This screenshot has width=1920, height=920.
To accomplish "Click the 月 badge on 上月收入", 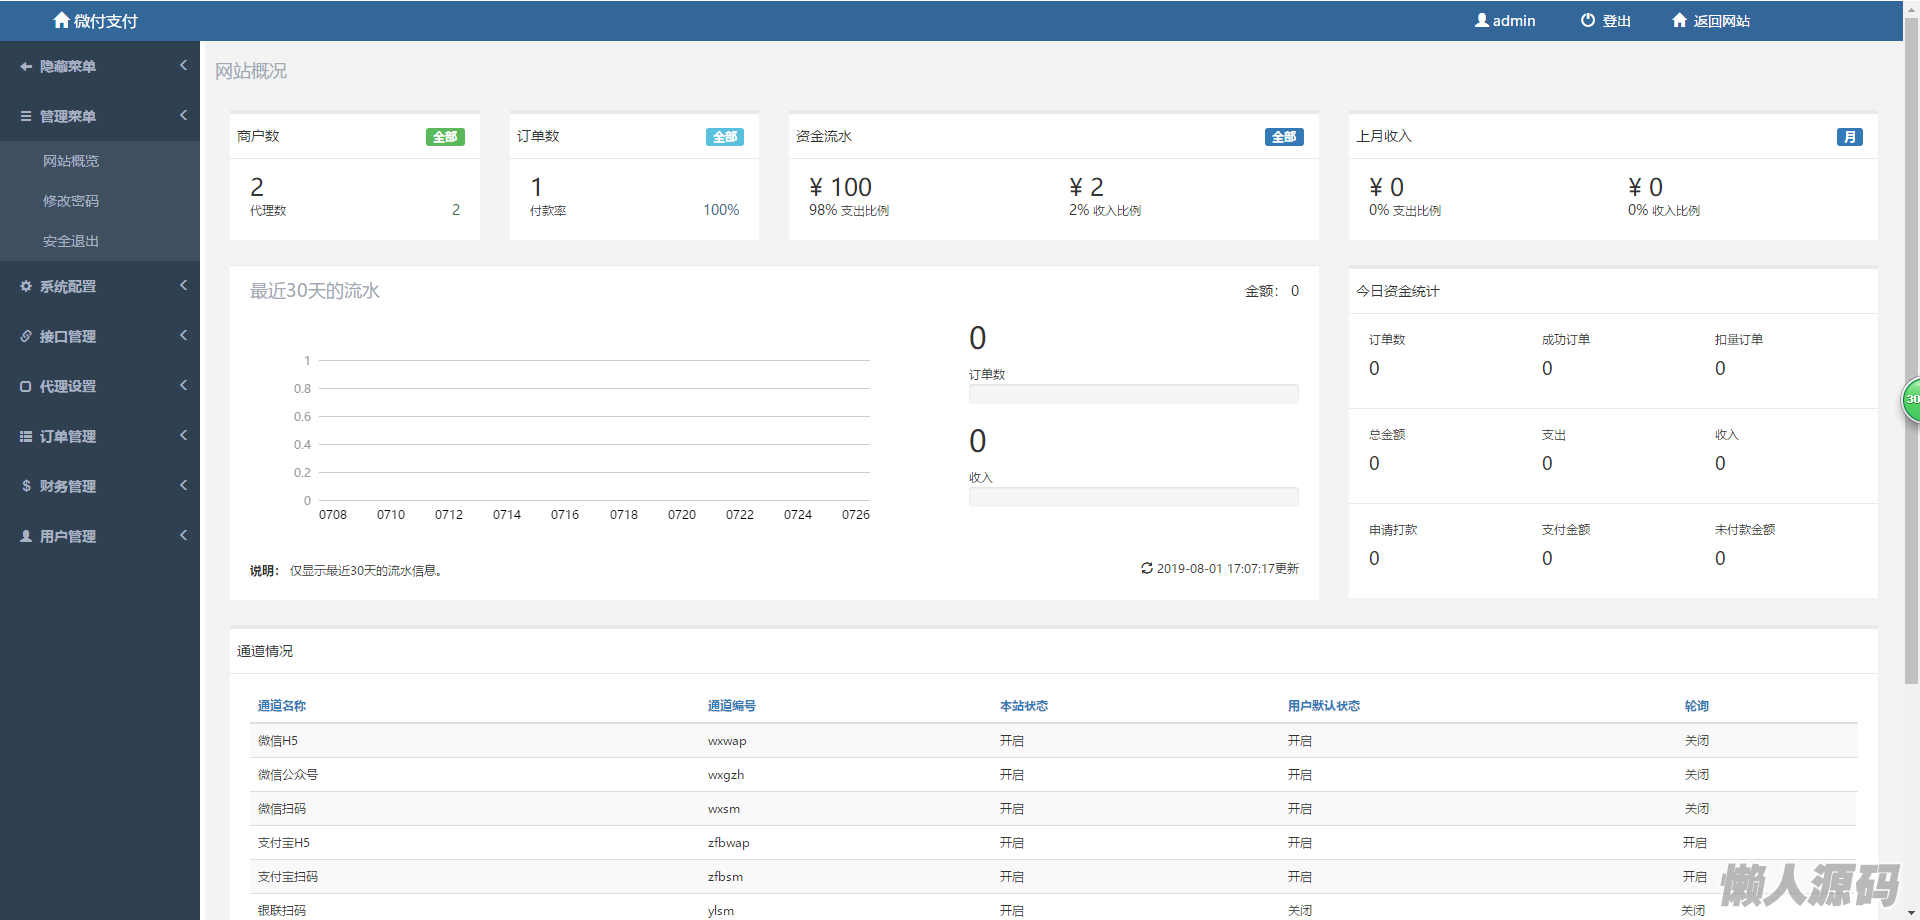I will pyautogui.click(x=1849, y=137).
